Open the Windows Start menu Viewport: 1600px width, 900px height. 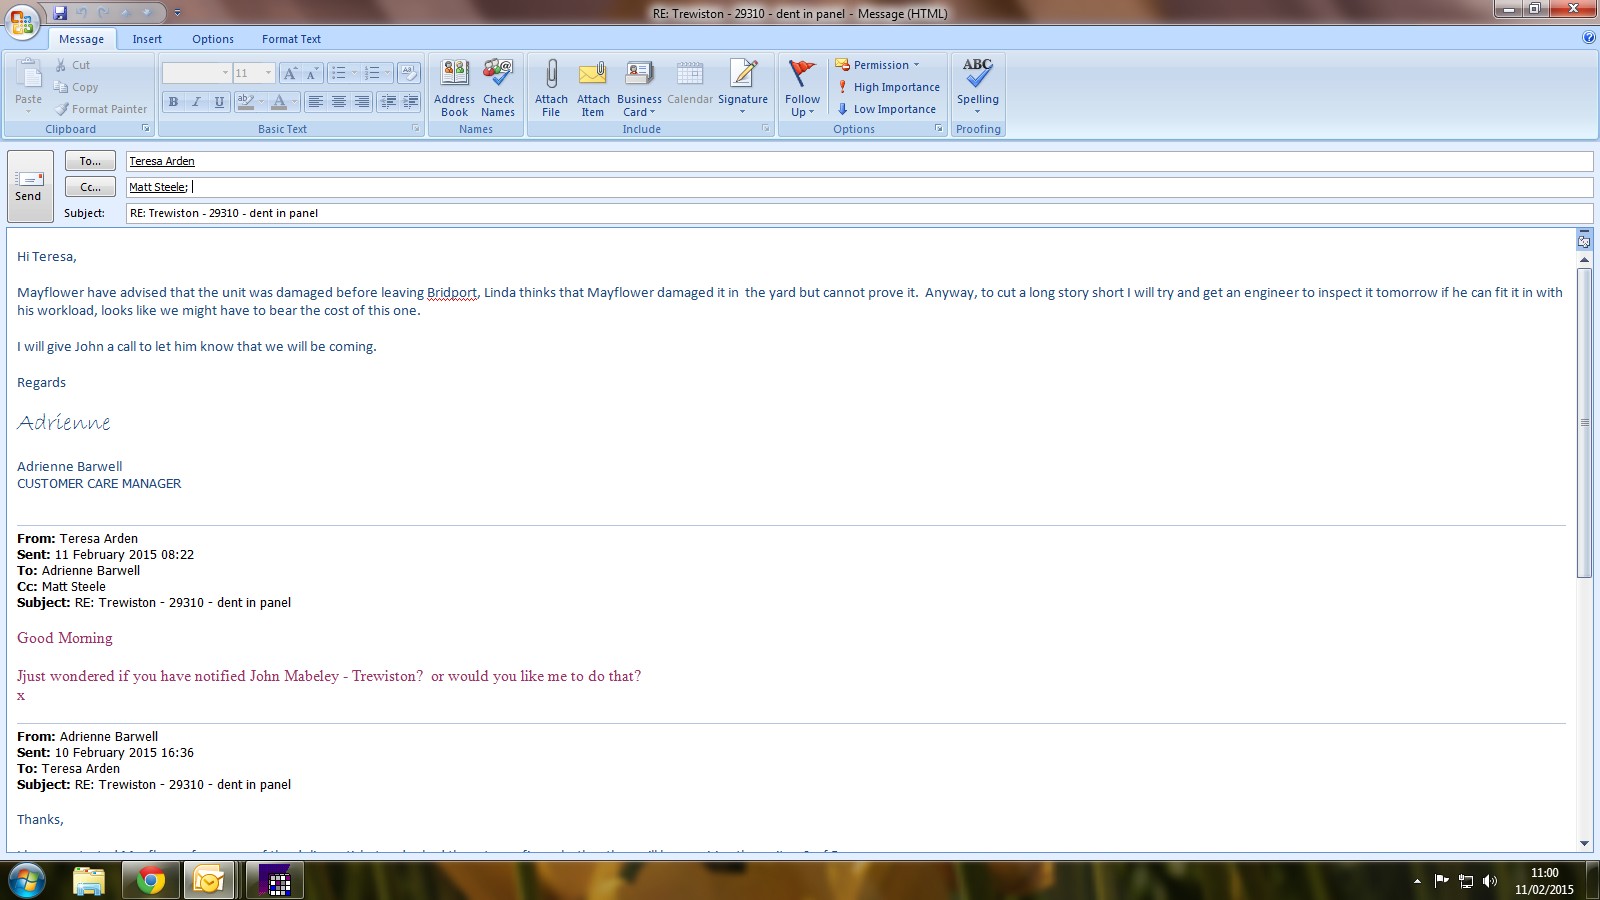(x=26, y=881)
